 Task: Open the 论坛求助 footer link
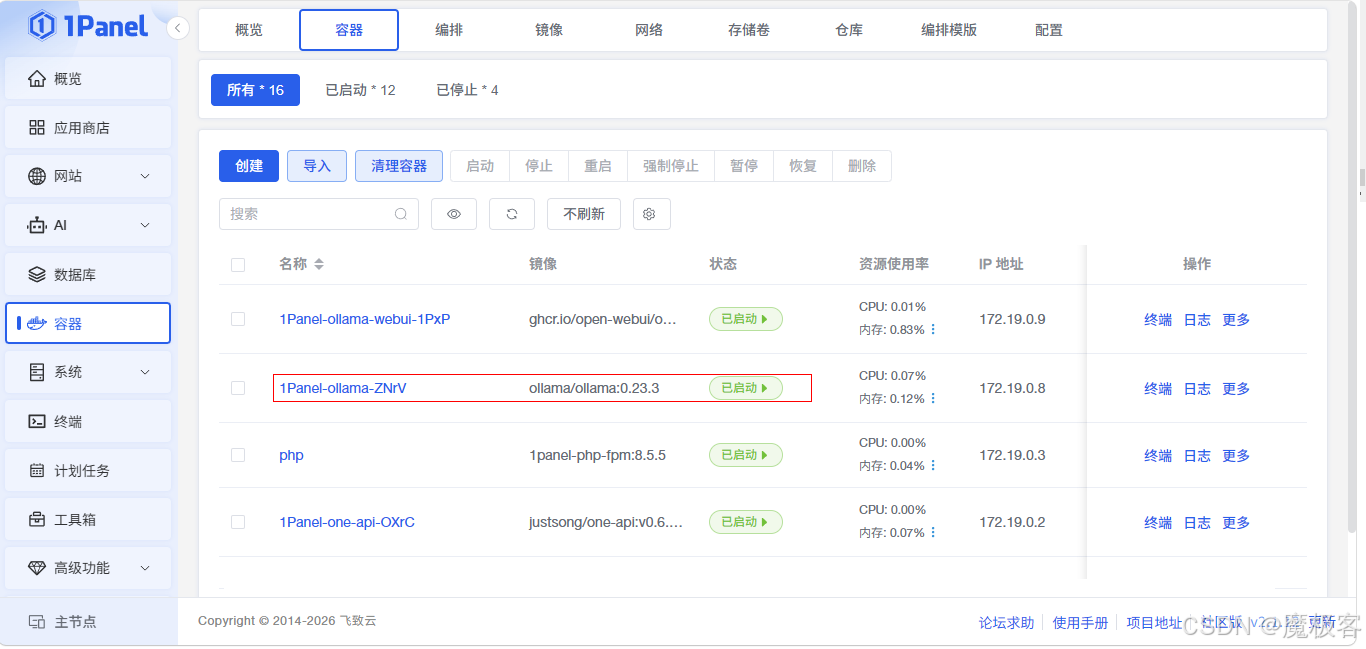(1006, 623)
